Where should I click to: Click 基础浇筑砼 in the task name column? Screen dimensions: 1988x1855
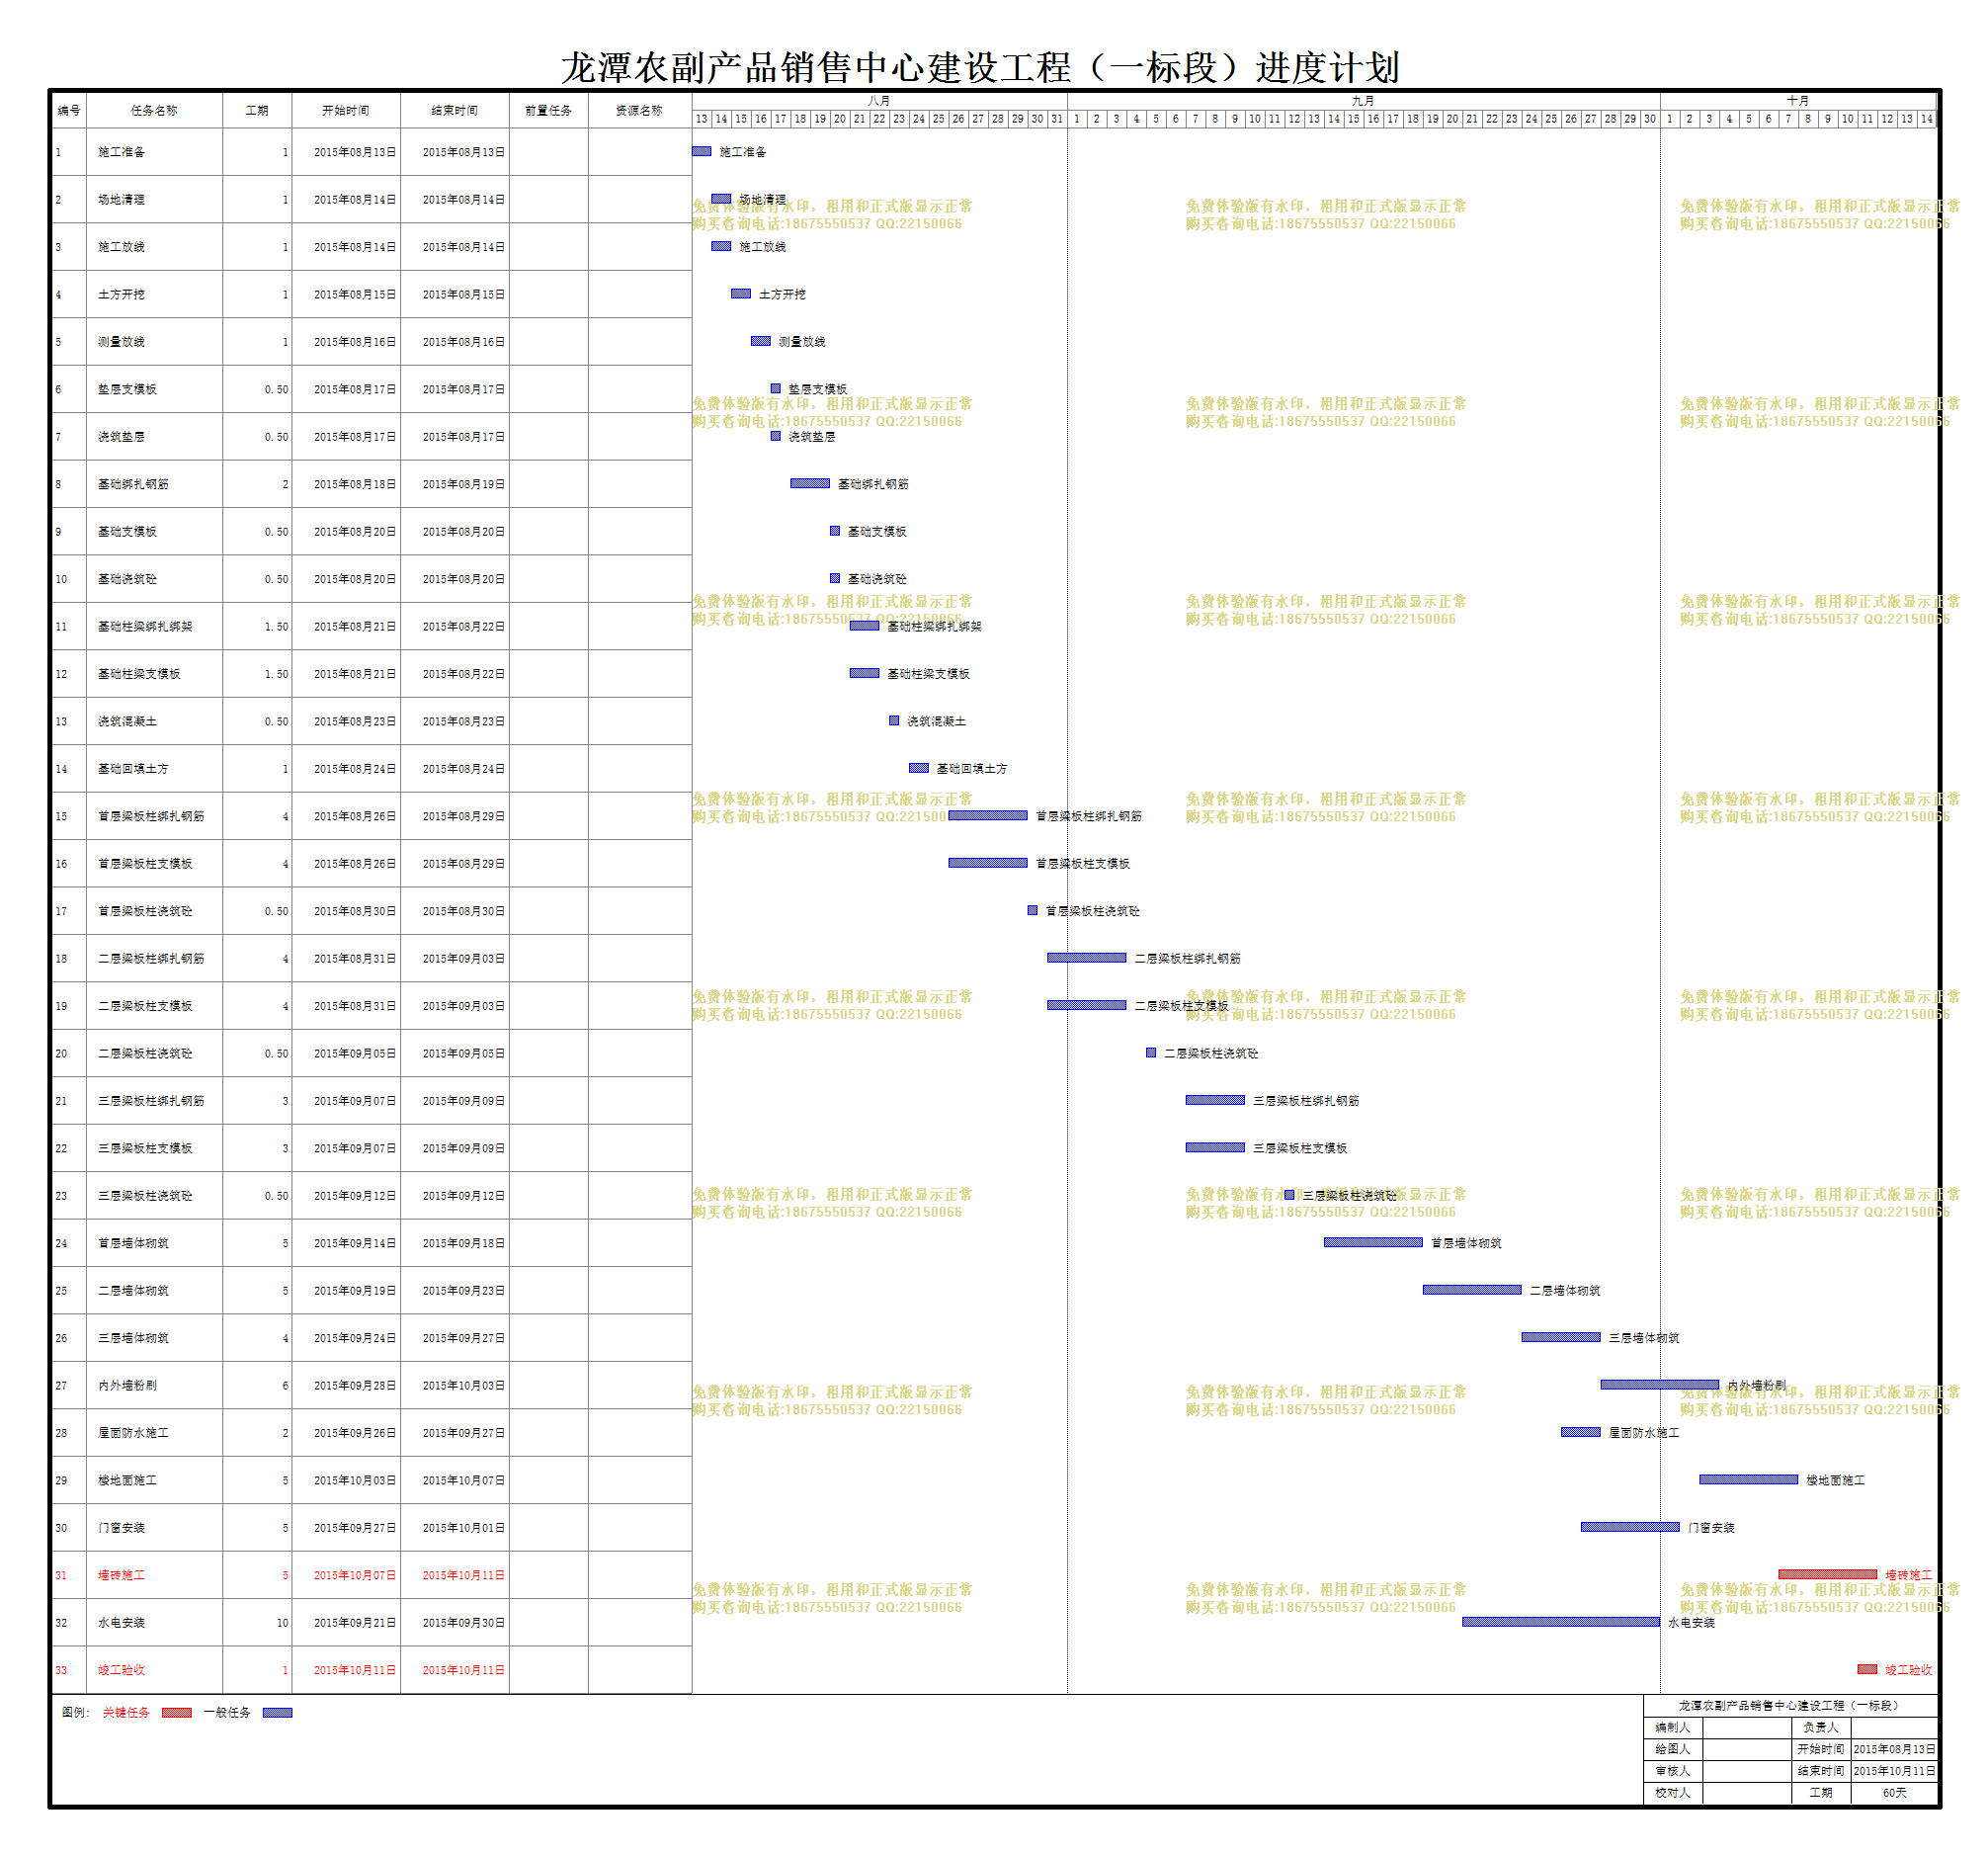tap(127, 579)
